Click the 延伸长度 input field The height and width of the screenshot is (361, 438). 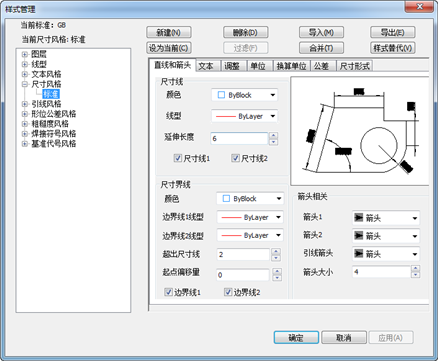click(239, 138)
